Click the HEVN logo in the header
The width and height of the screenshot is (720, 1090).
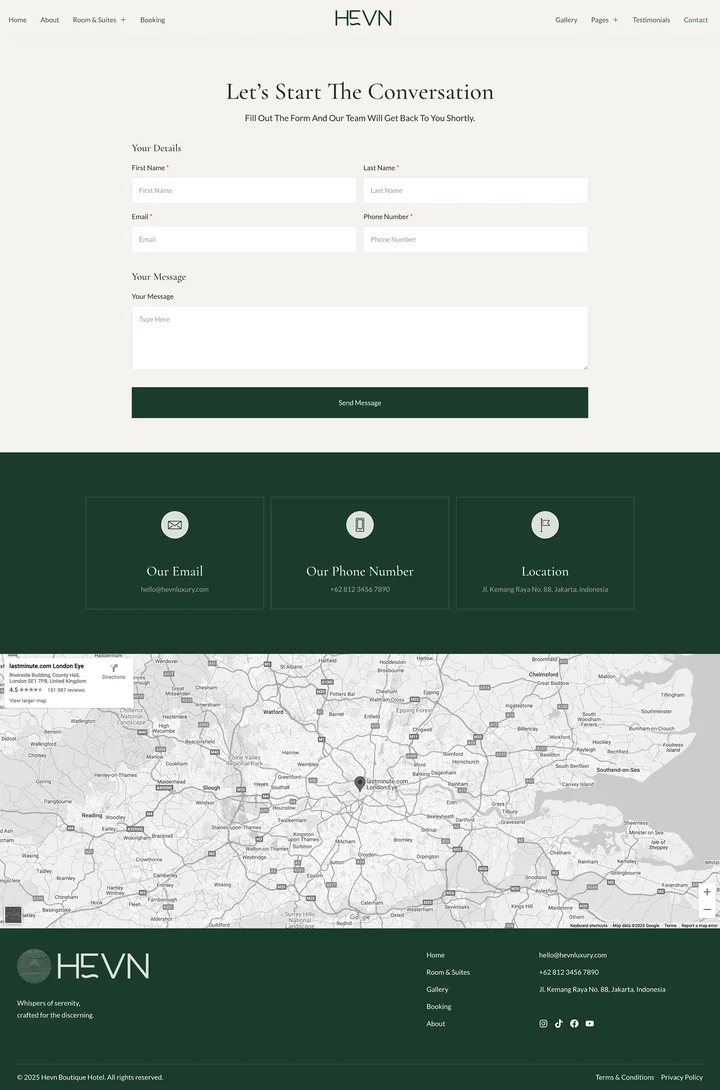click(x=363, y=18)
